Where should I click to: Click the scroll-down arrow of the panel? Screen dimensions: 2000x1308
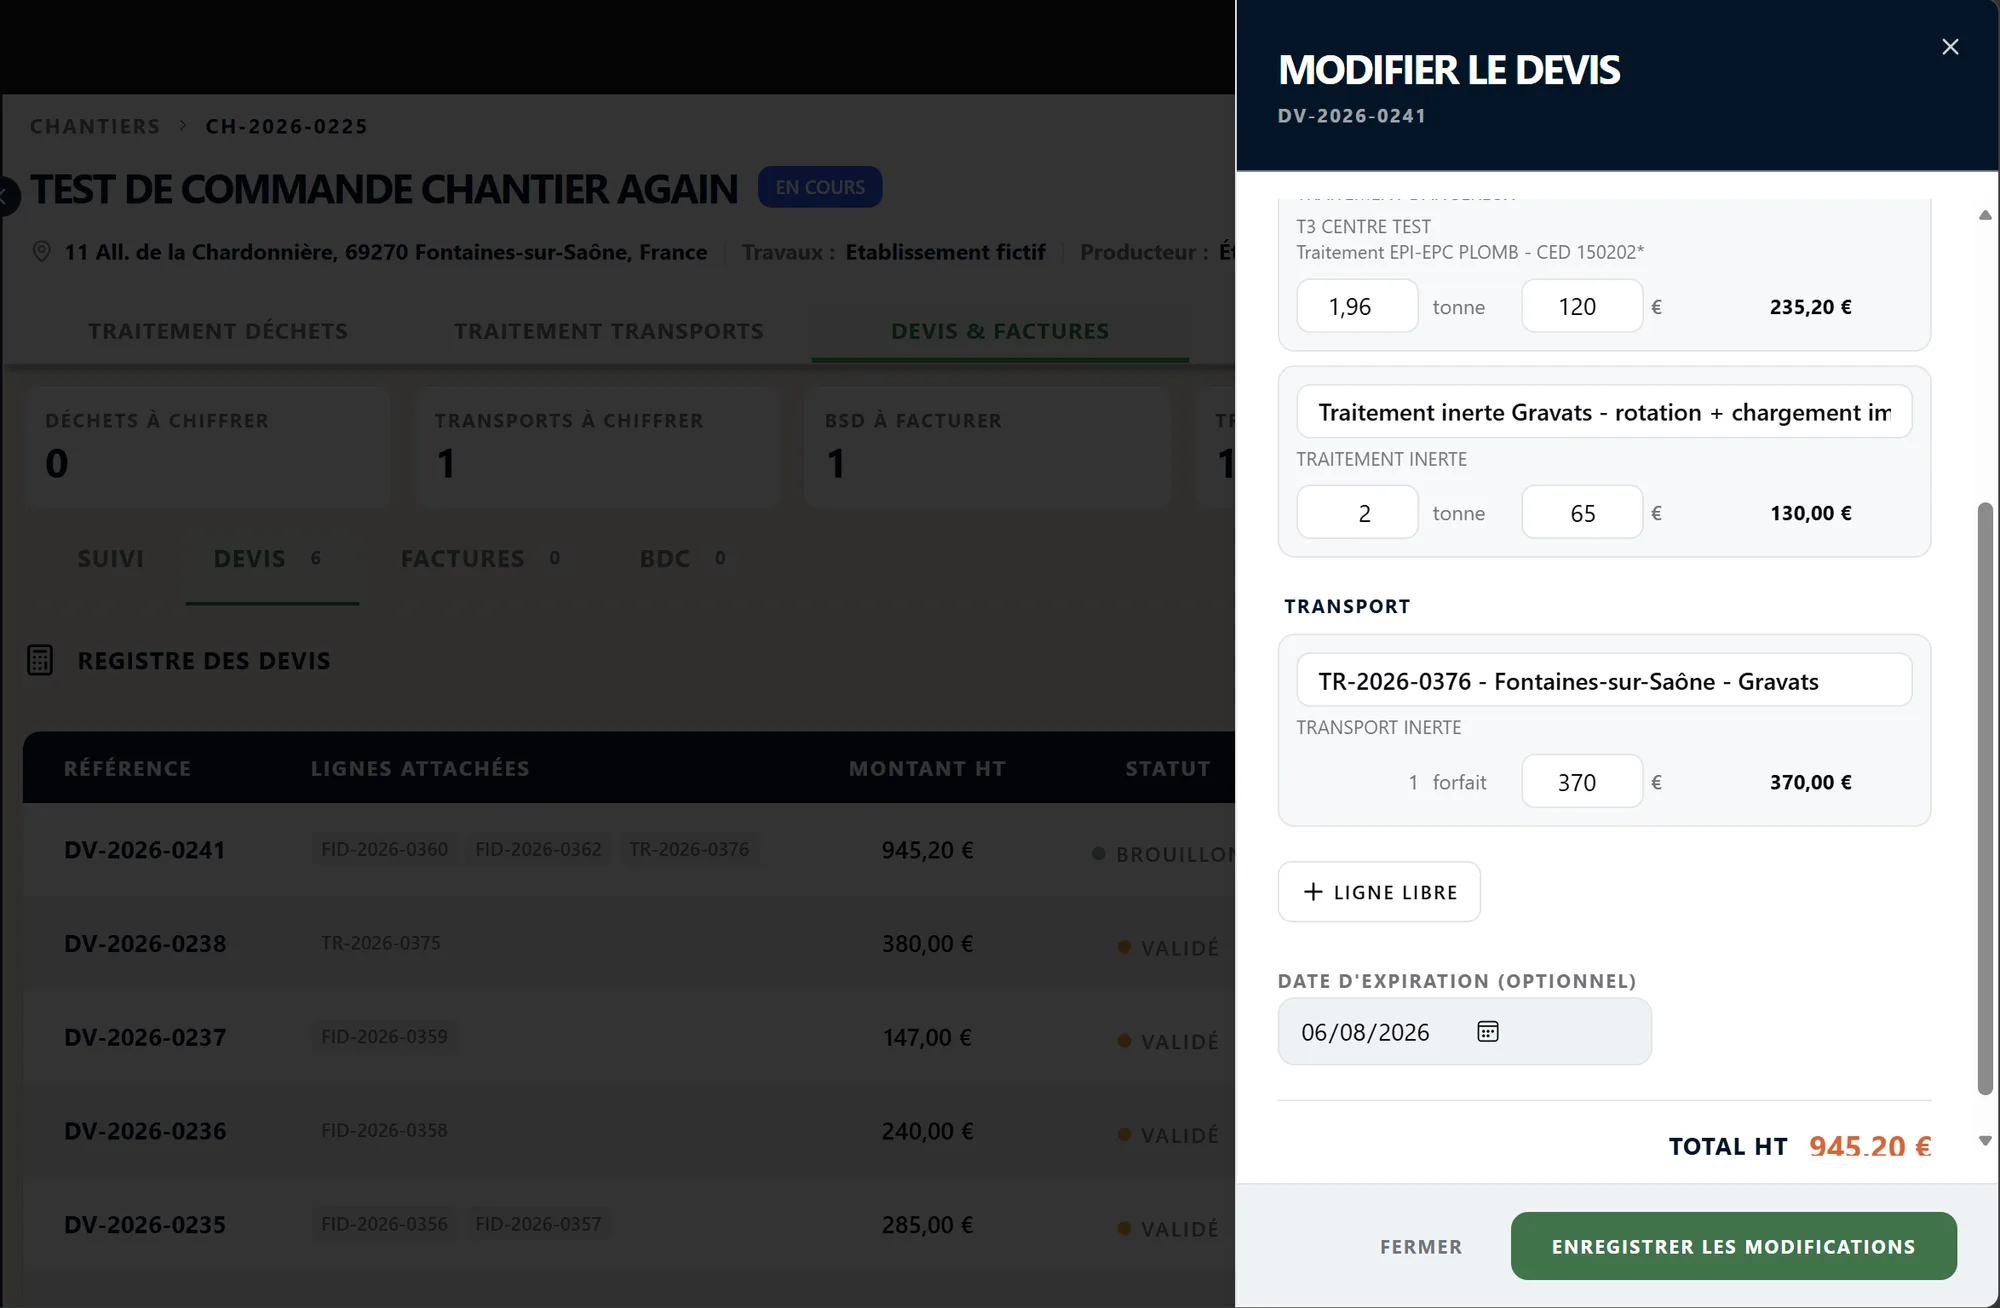(x=1985, y=1141)
